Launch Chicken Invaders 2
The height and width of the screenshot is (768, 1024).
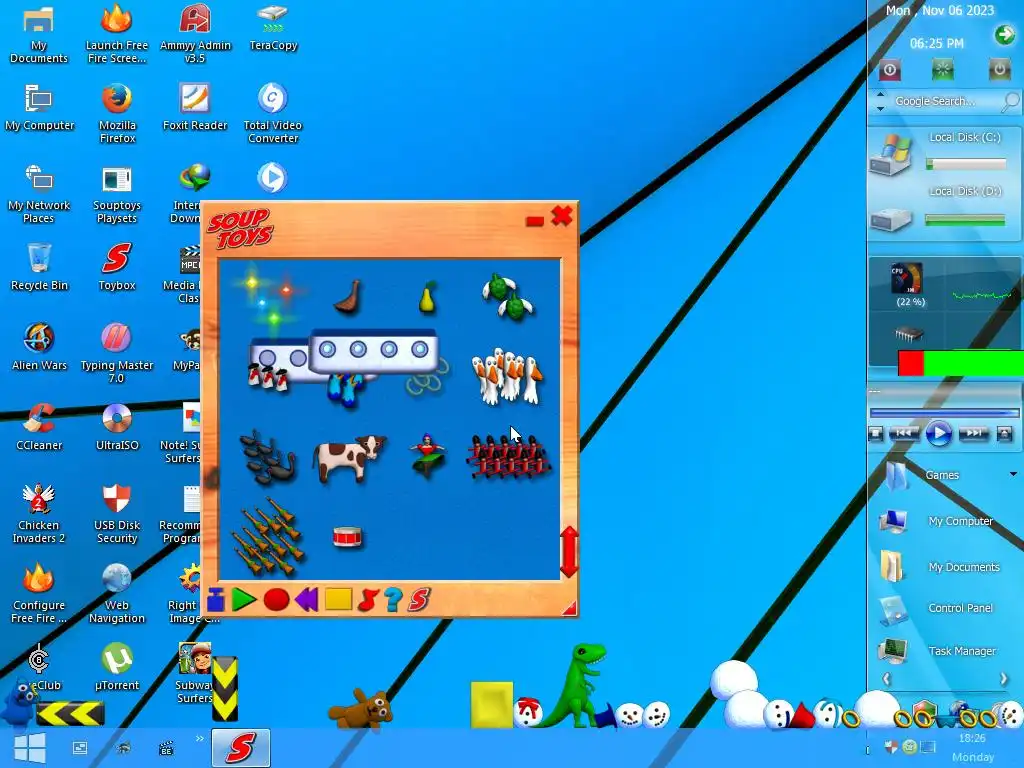point(39,515)
